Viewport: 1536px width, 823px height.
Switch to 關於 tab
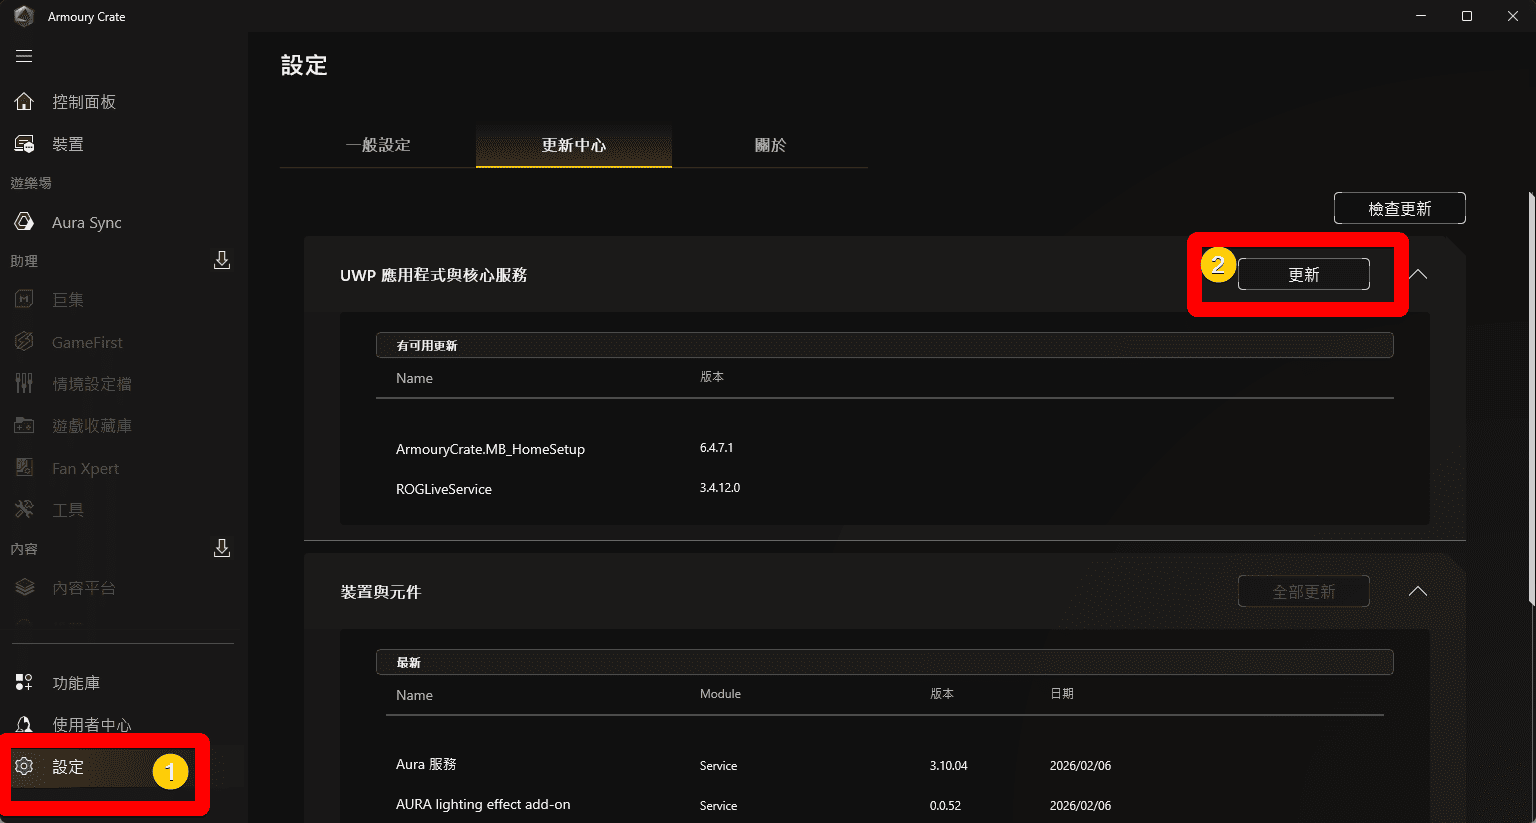coord(770,145)
